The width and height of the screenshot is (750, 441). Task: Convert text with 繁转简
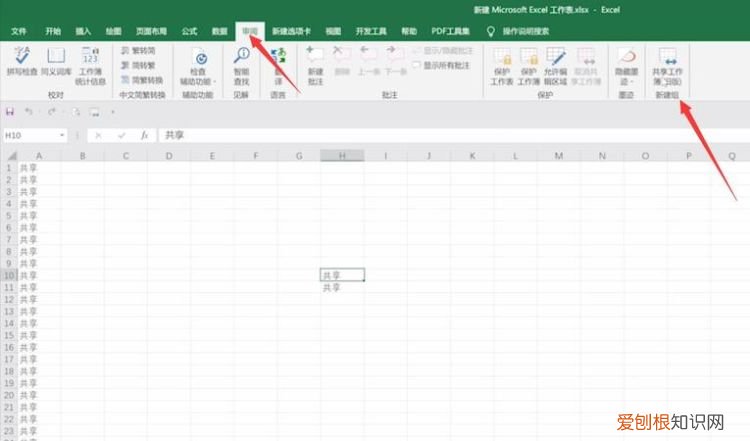(138, 51)
